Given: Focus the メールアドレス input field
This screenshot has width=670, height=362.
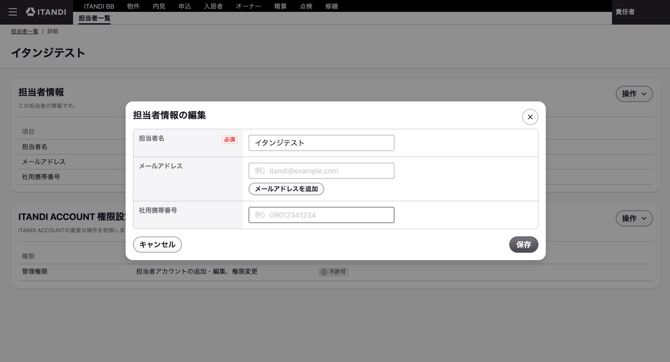Looking at the screenshot, I should (321, 171).
